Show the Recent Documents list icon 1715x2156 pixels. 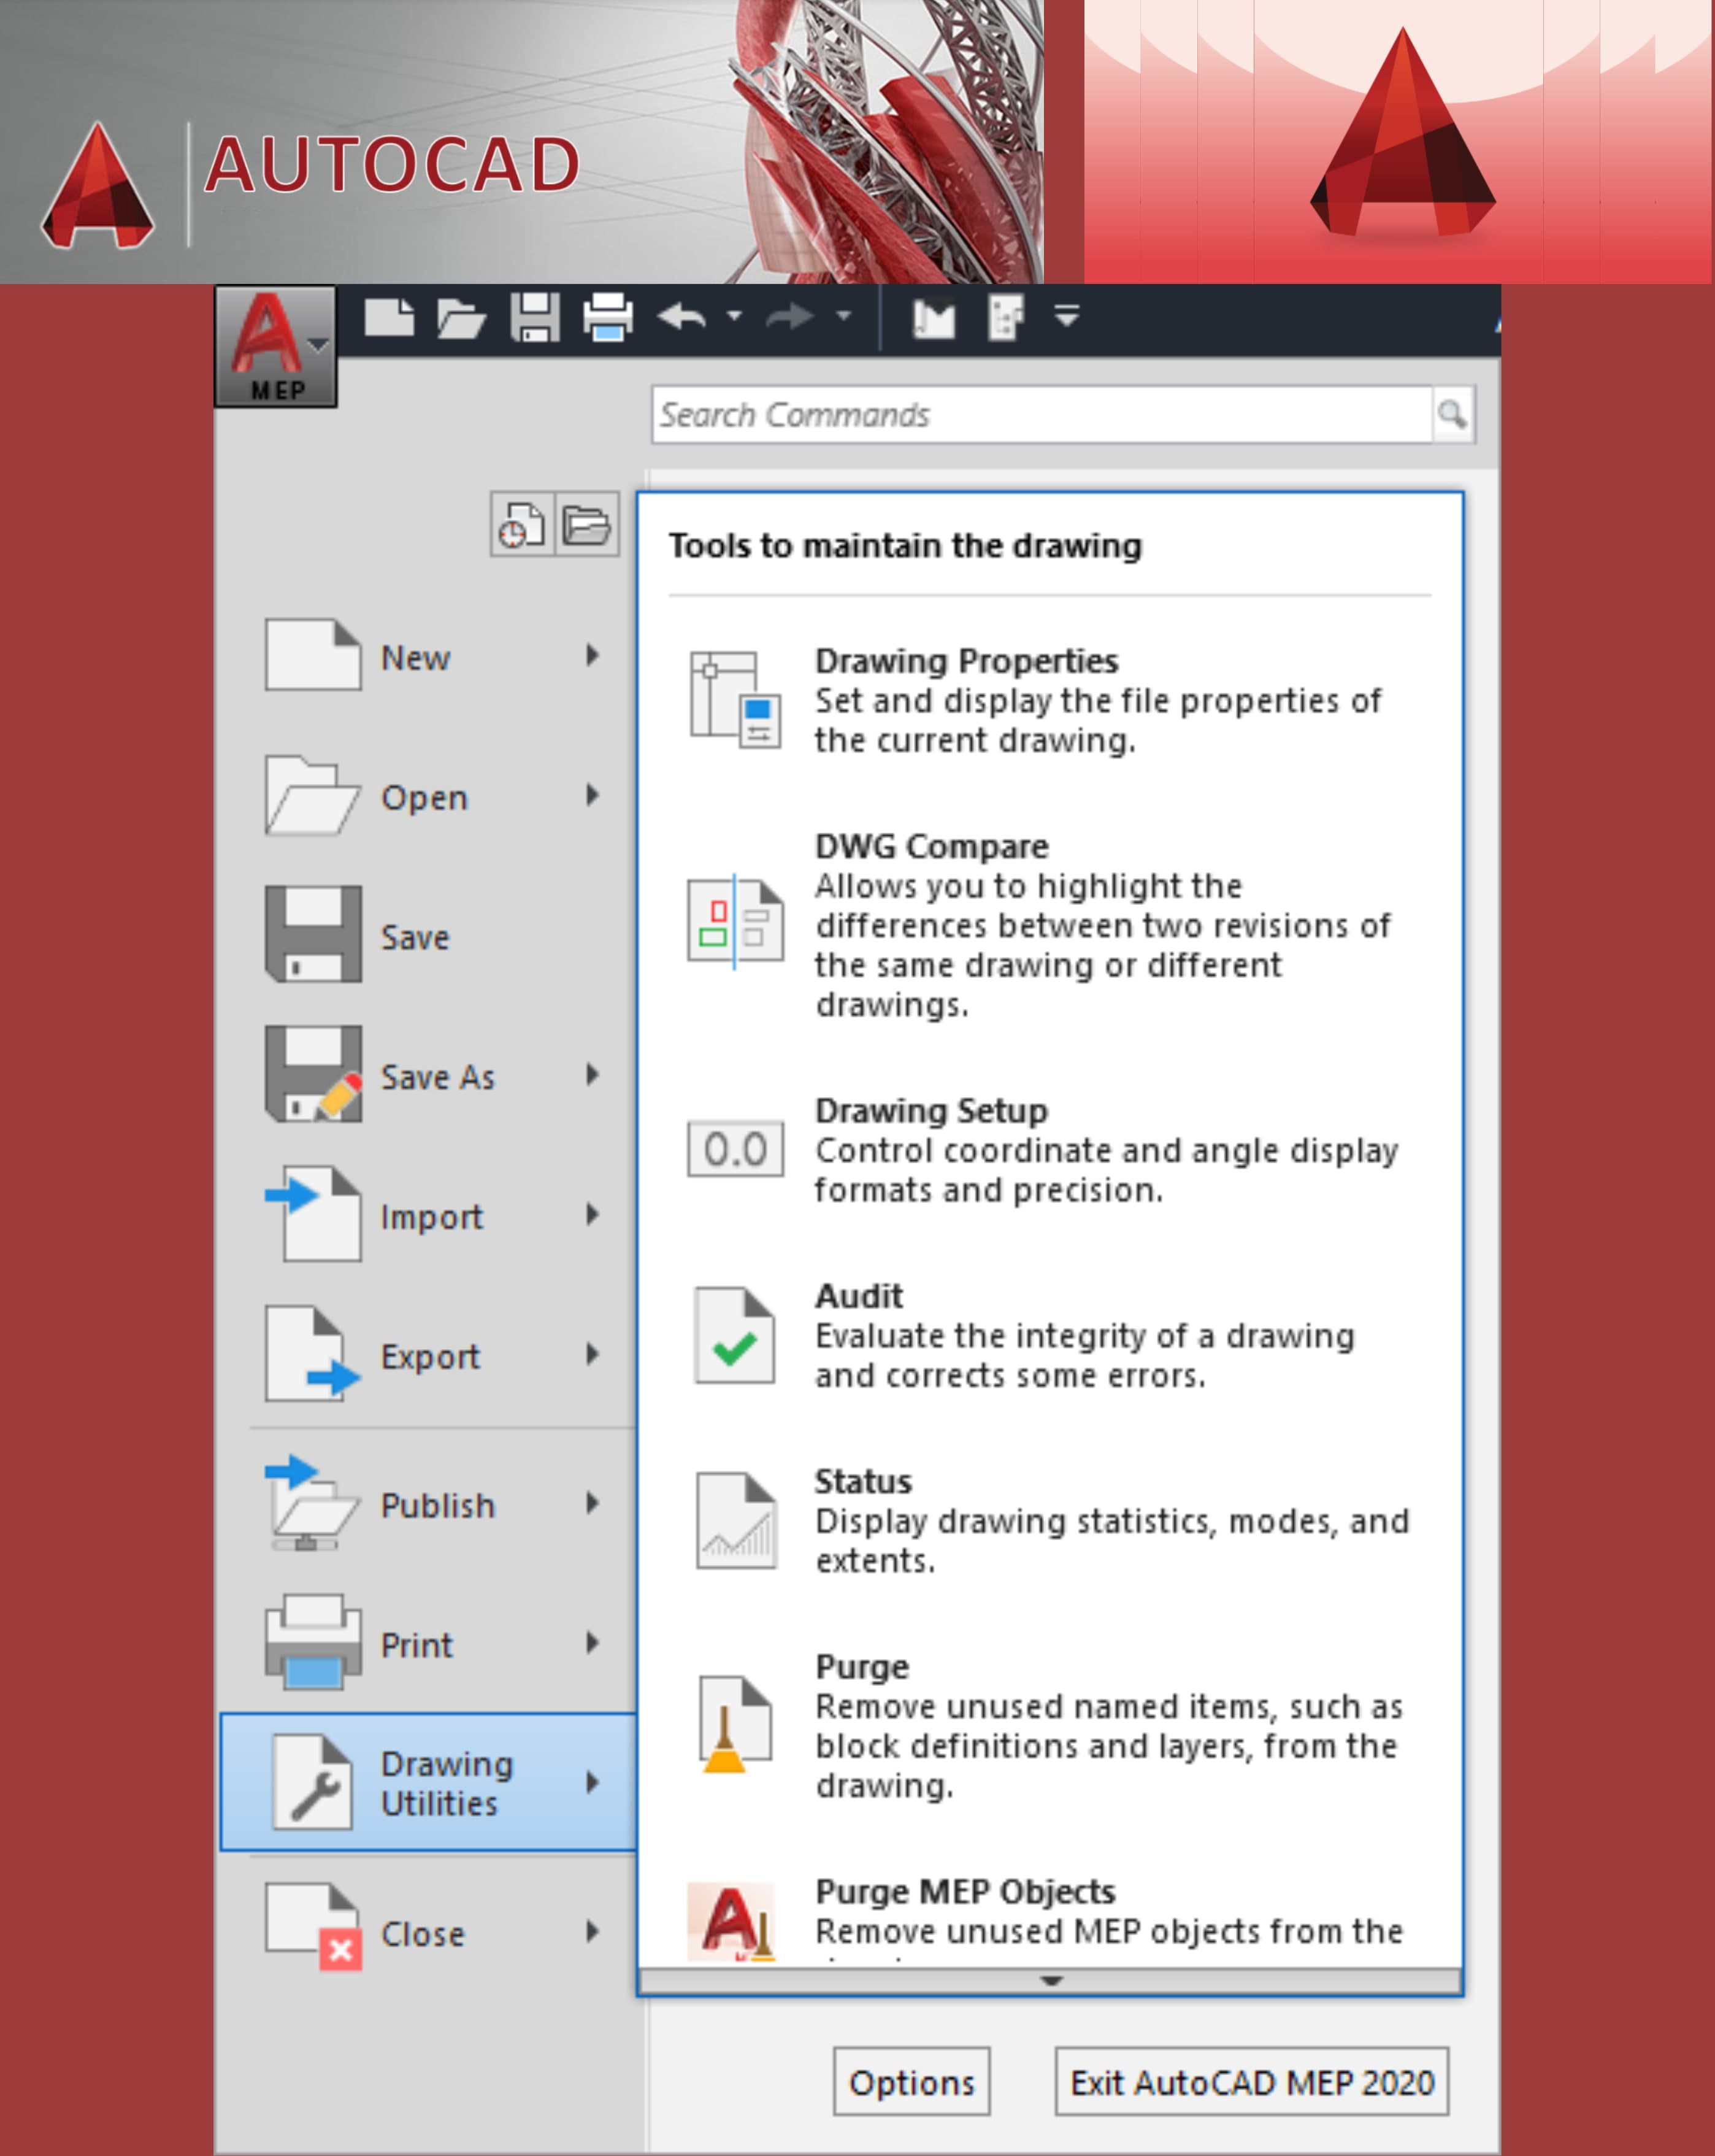click(x=521, y=524)
